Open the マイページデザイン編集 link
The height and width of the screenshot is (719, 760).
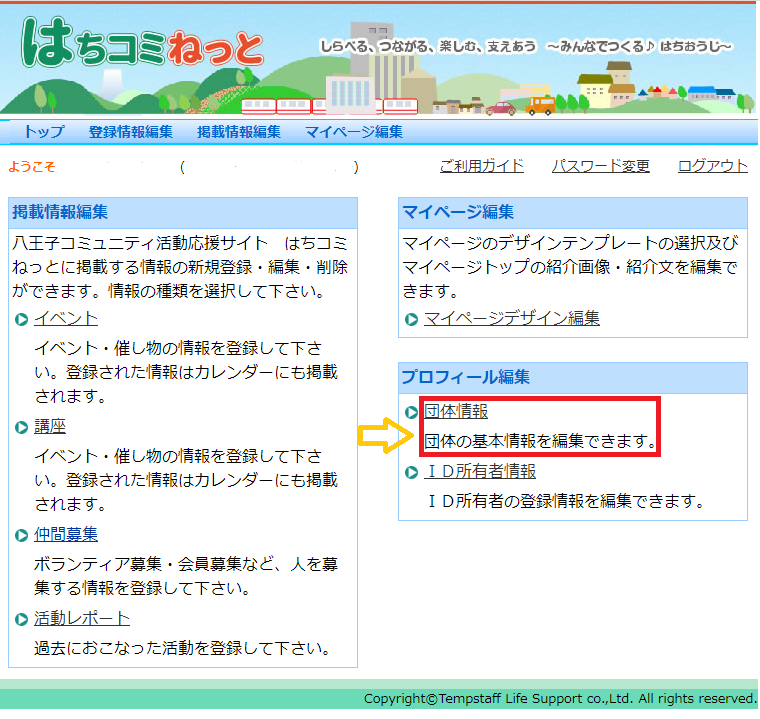click(512, 319)
